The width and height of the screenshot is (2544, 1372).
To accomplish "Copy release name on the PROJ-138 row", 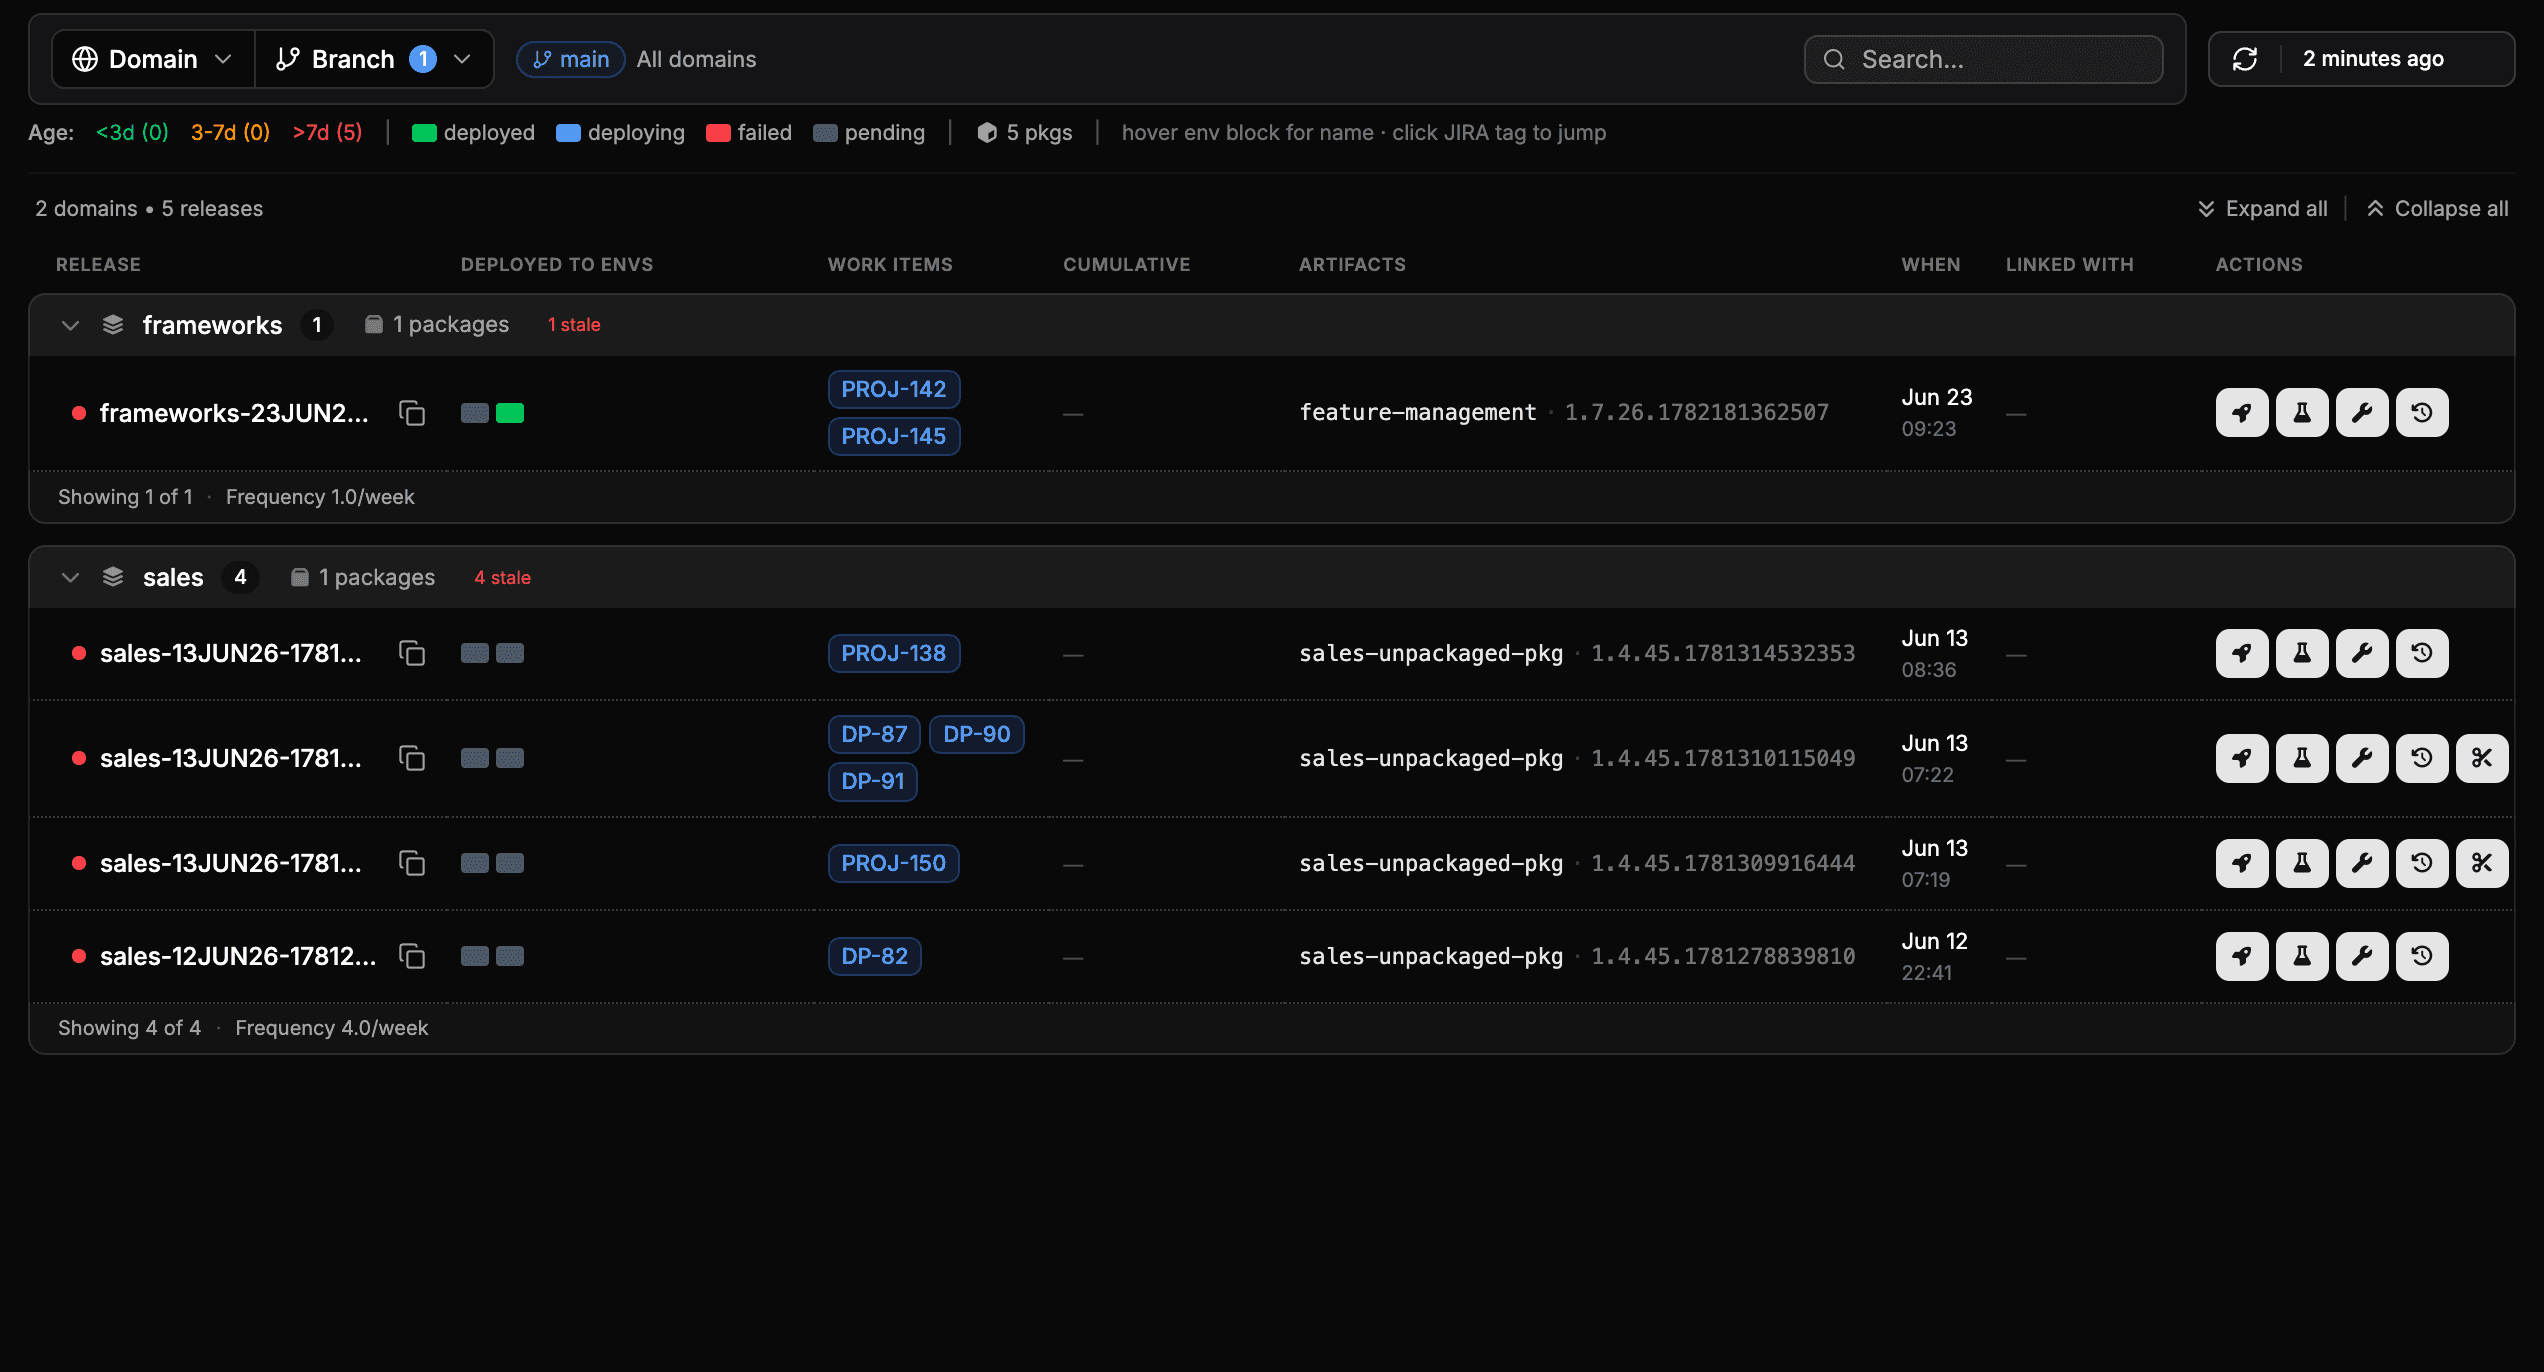I will coord(412,654).
